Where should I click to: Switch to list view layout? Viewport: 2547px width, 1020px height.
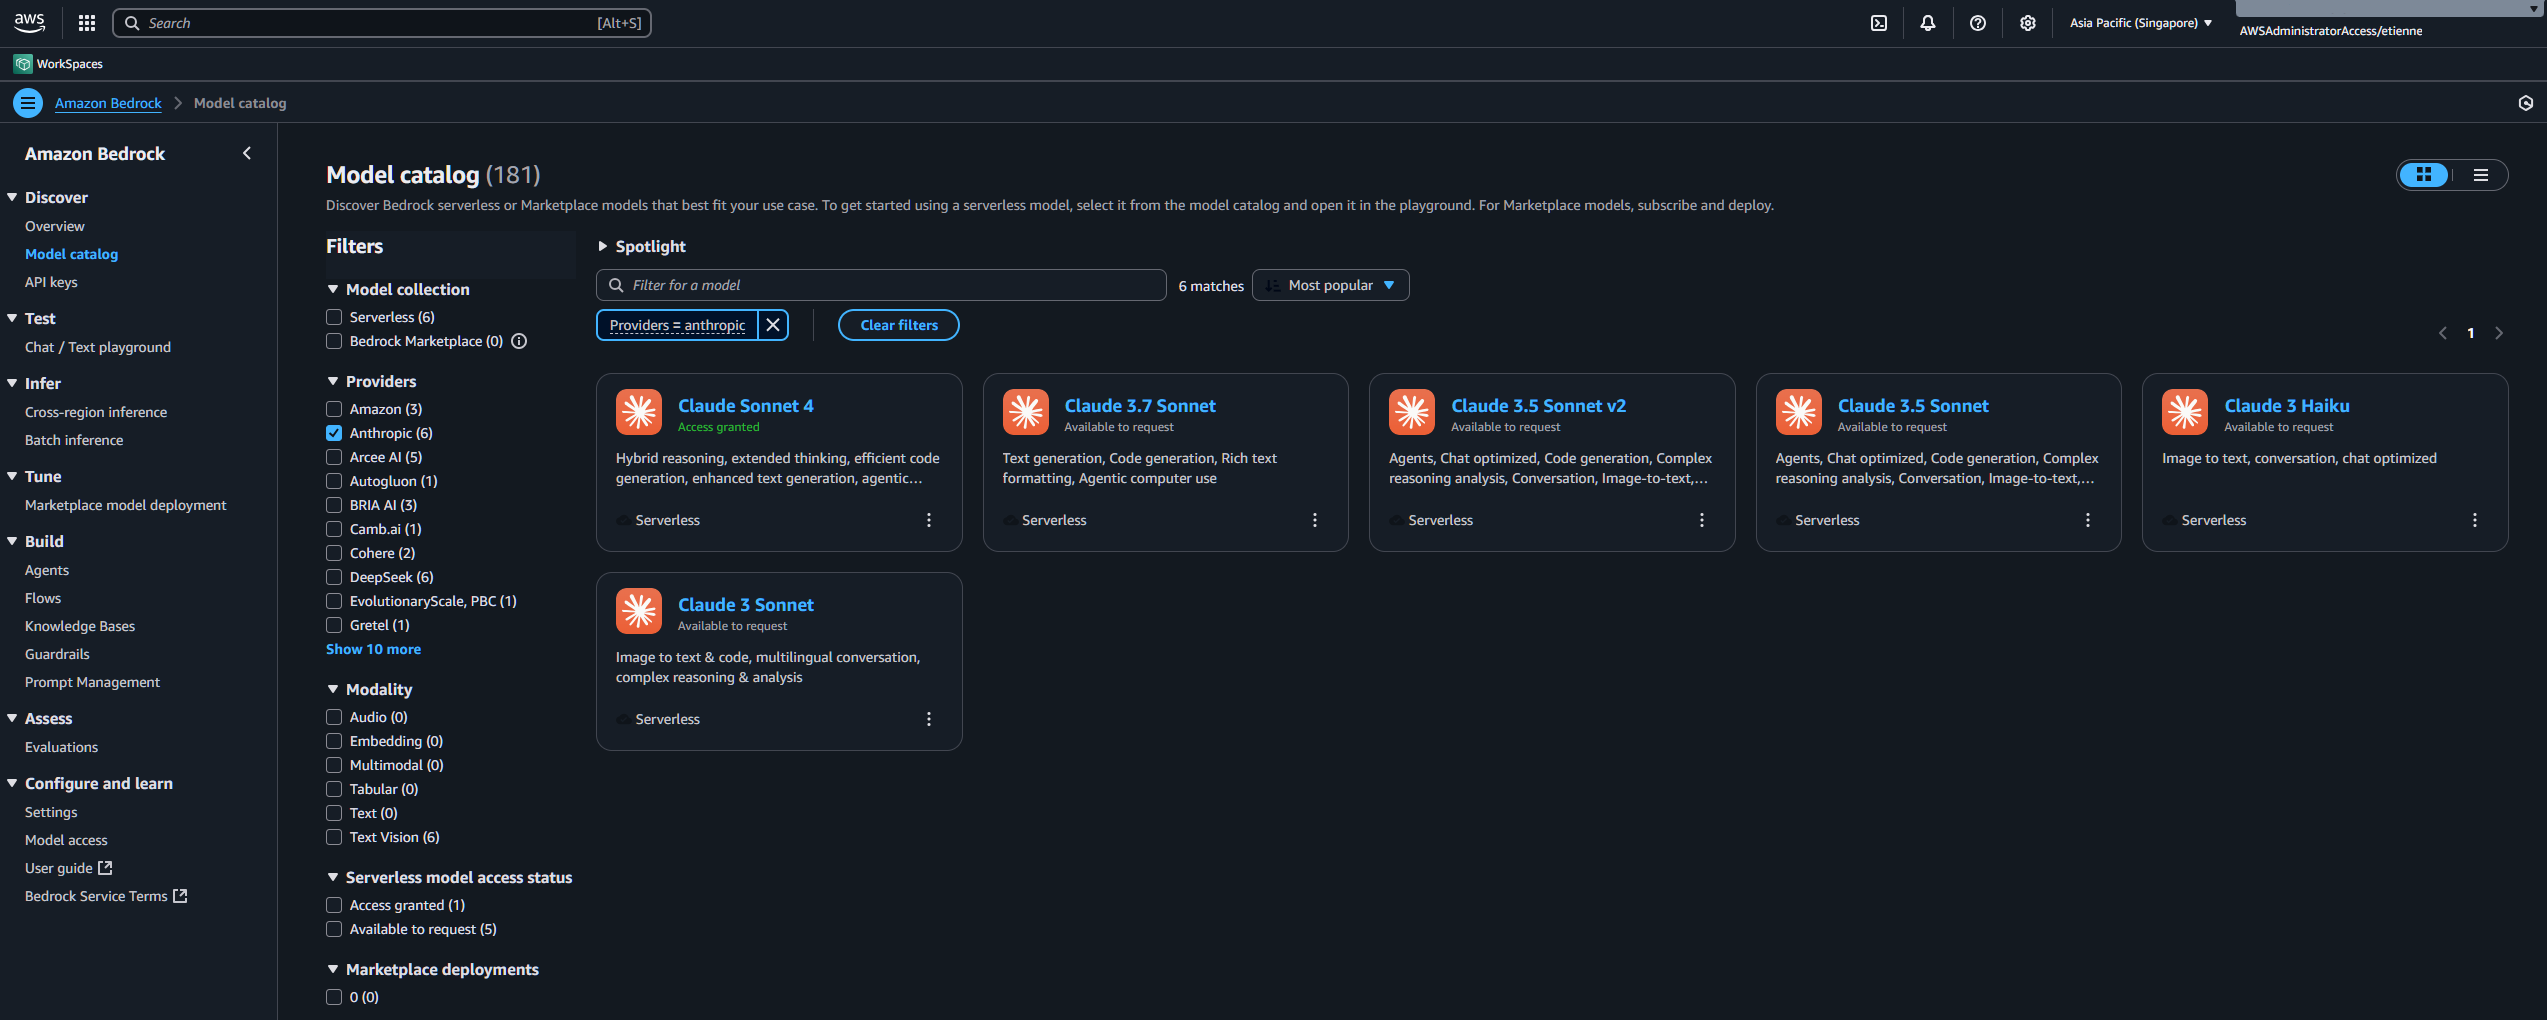[2480, 175]
